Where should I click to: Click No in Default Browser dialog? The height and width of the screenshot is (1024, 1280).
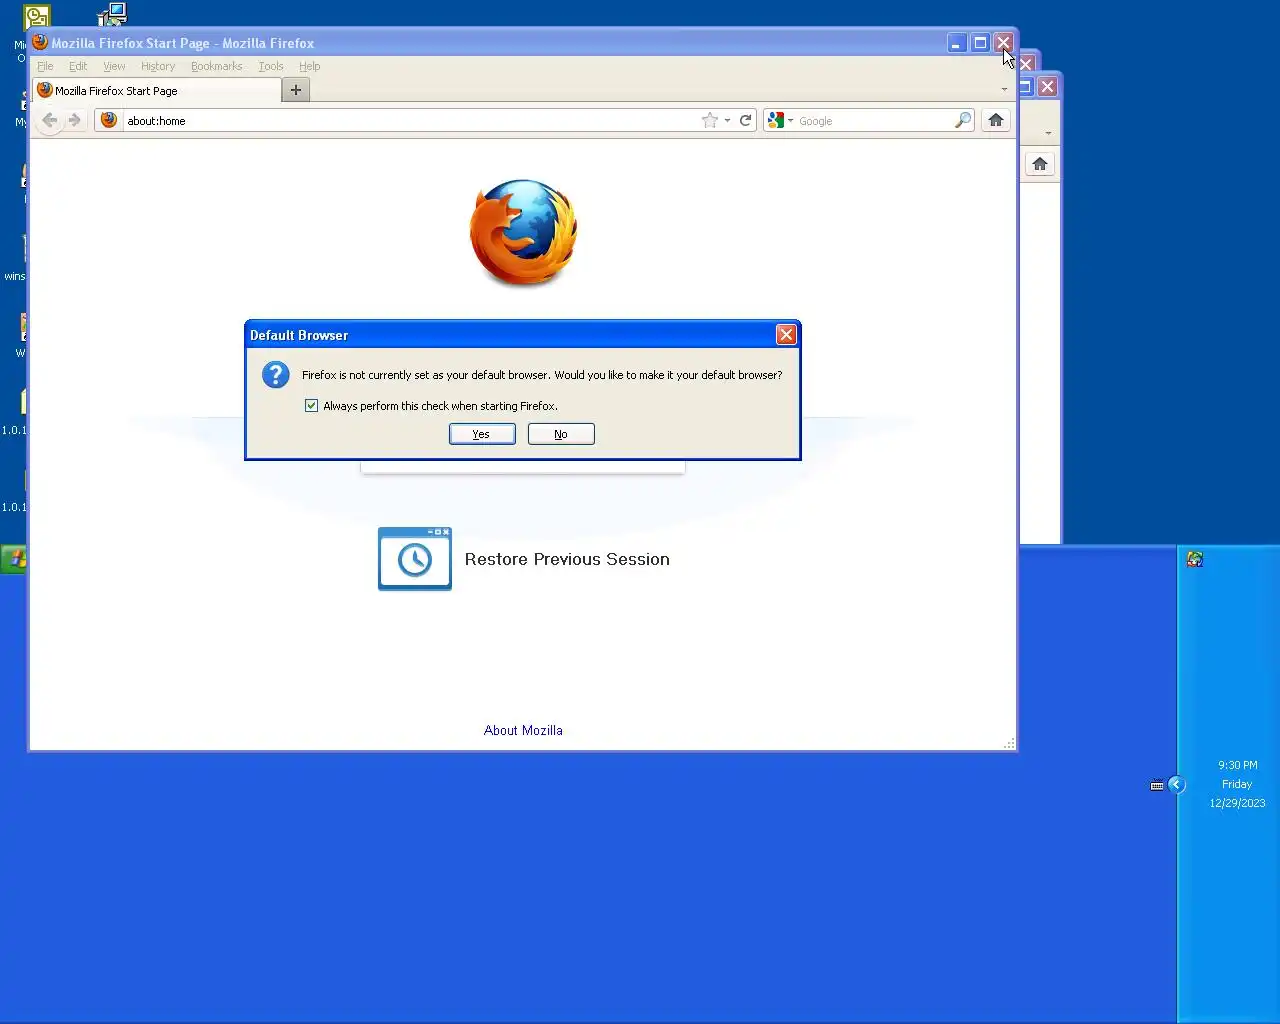(561, 434)
